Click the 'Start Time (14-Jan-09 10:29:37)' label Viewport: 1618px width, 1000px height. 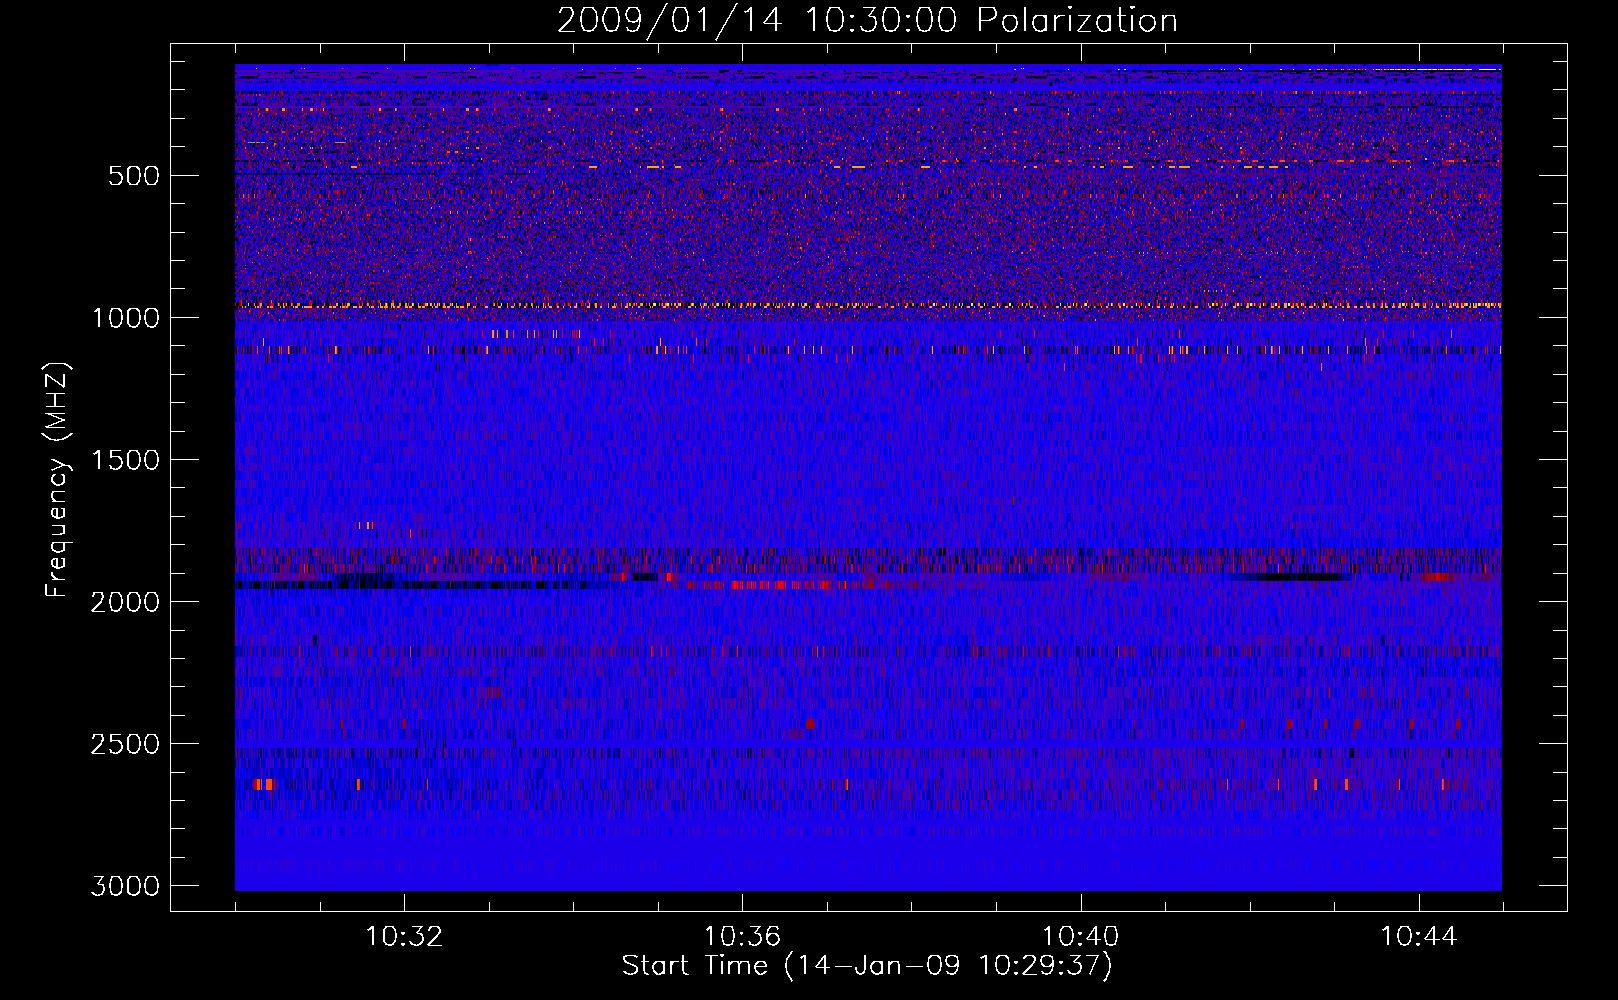click(867, 966)
